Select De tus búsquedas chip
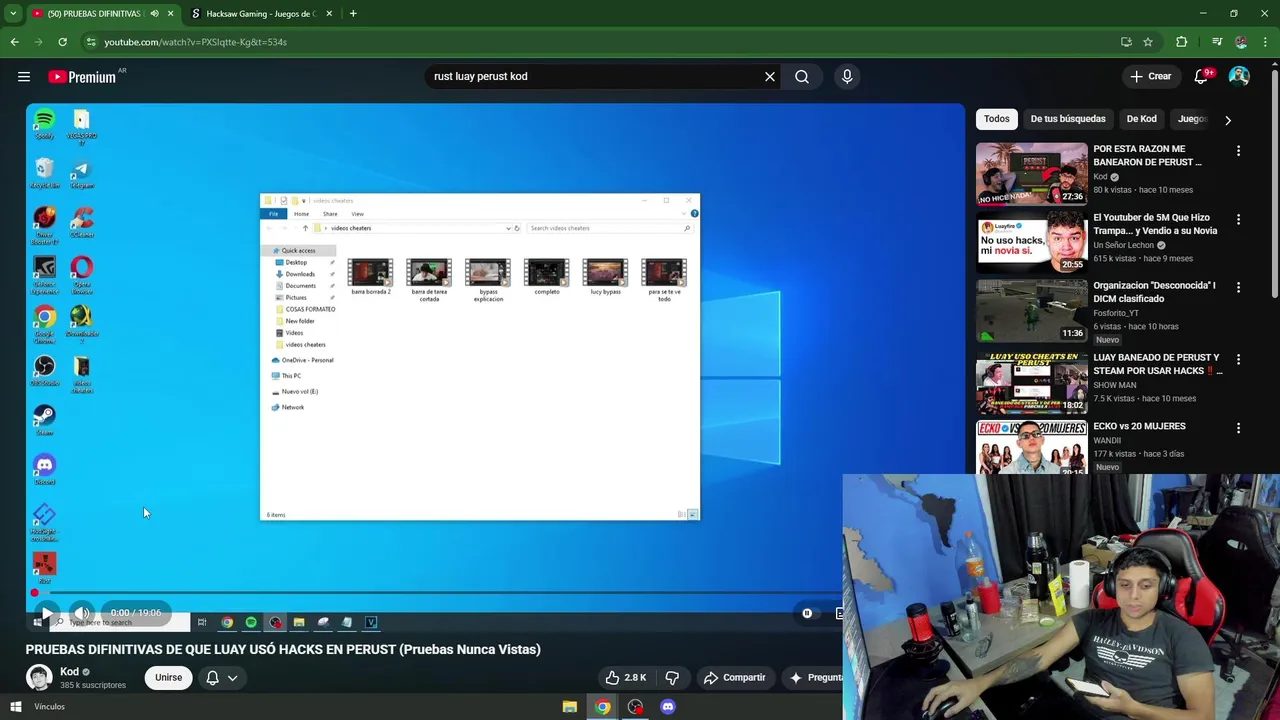The height and width of the screenshot is (720, 1280). 1068,118
